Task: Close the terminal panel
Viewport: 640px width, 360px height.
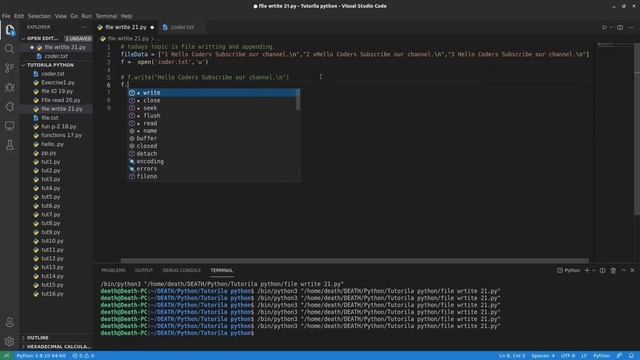Action: [632, 270]
